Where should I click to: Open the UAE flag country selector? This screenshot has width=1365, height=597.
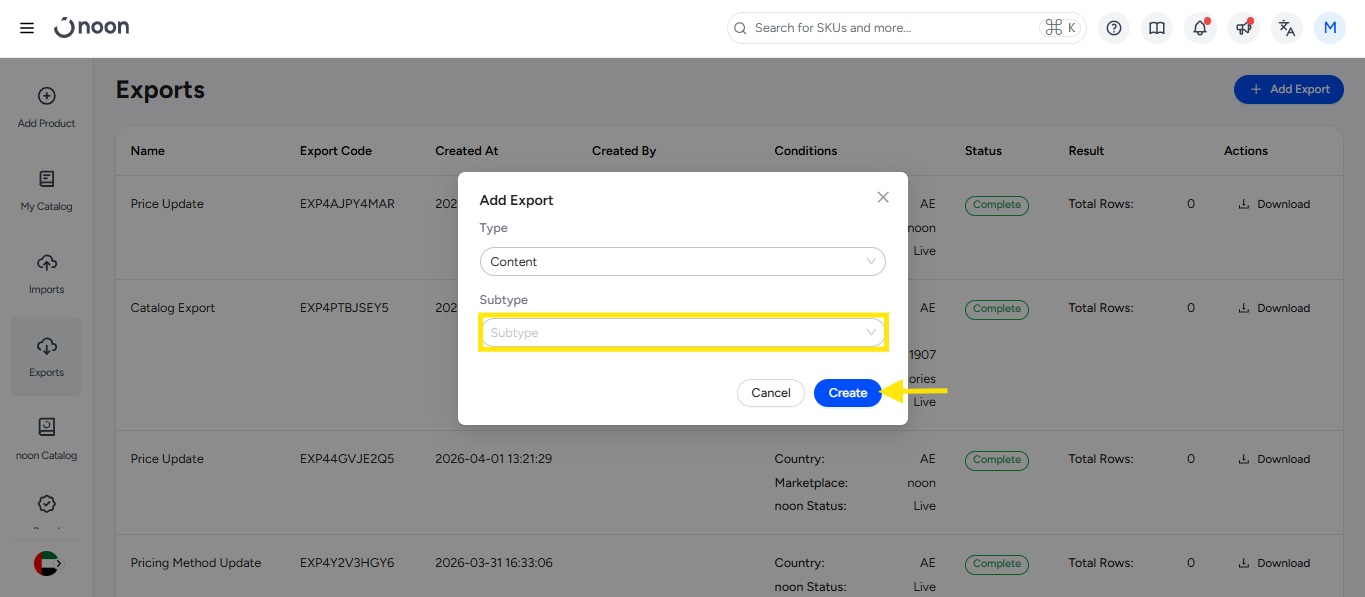(x=46, y=563)
